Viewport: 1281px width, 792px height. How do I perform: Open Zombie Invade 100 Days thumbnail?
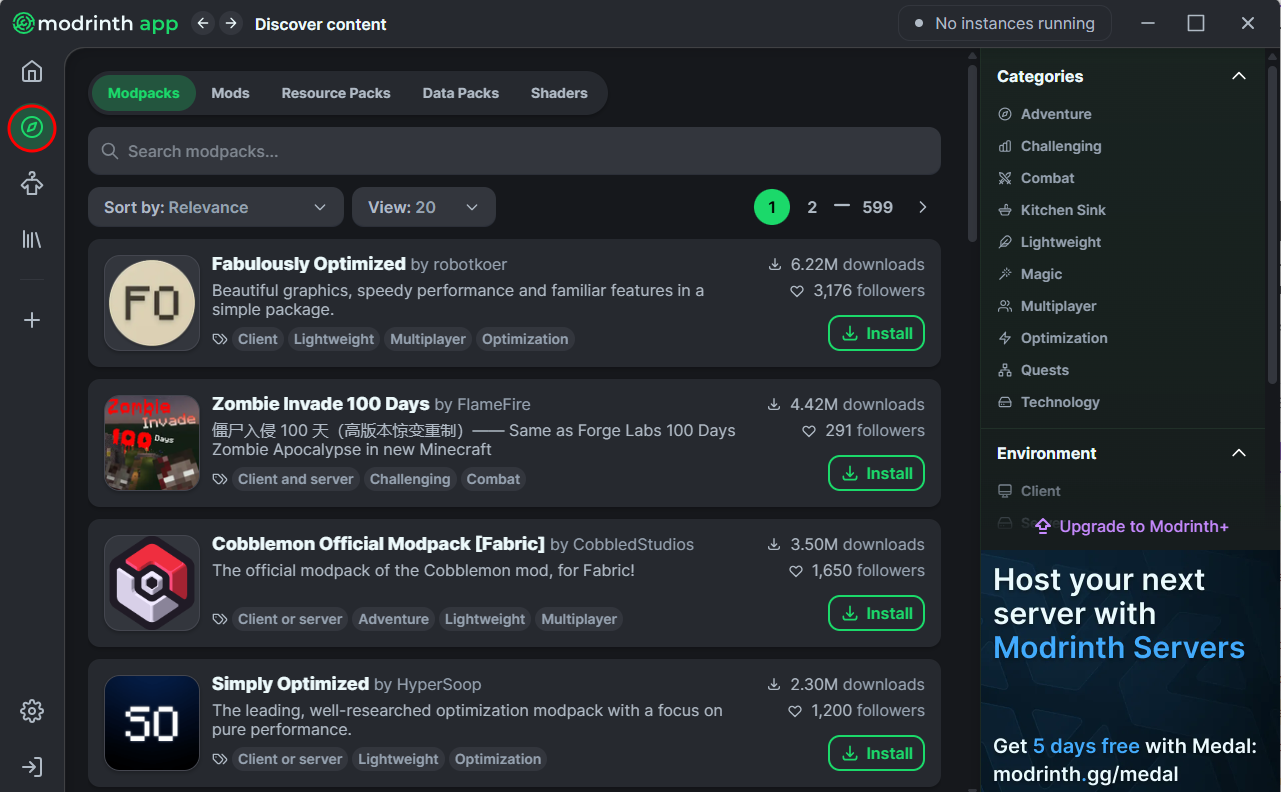tap(152, 443)
